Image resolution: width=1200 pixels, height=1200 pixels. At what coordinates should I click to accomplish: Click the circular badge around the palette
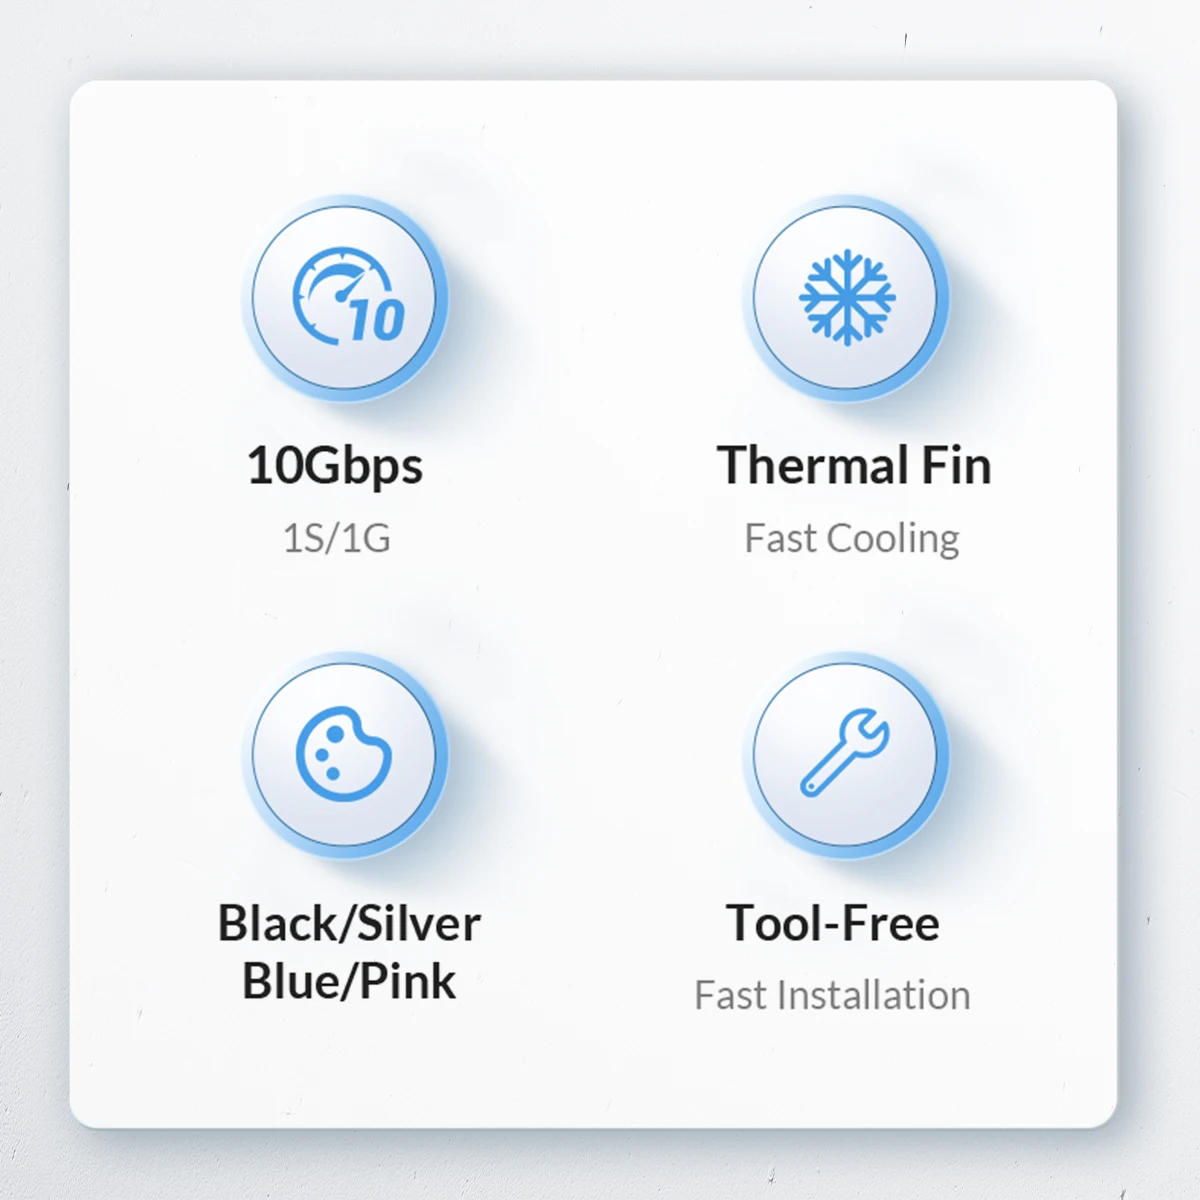click(x=344, y=755)
